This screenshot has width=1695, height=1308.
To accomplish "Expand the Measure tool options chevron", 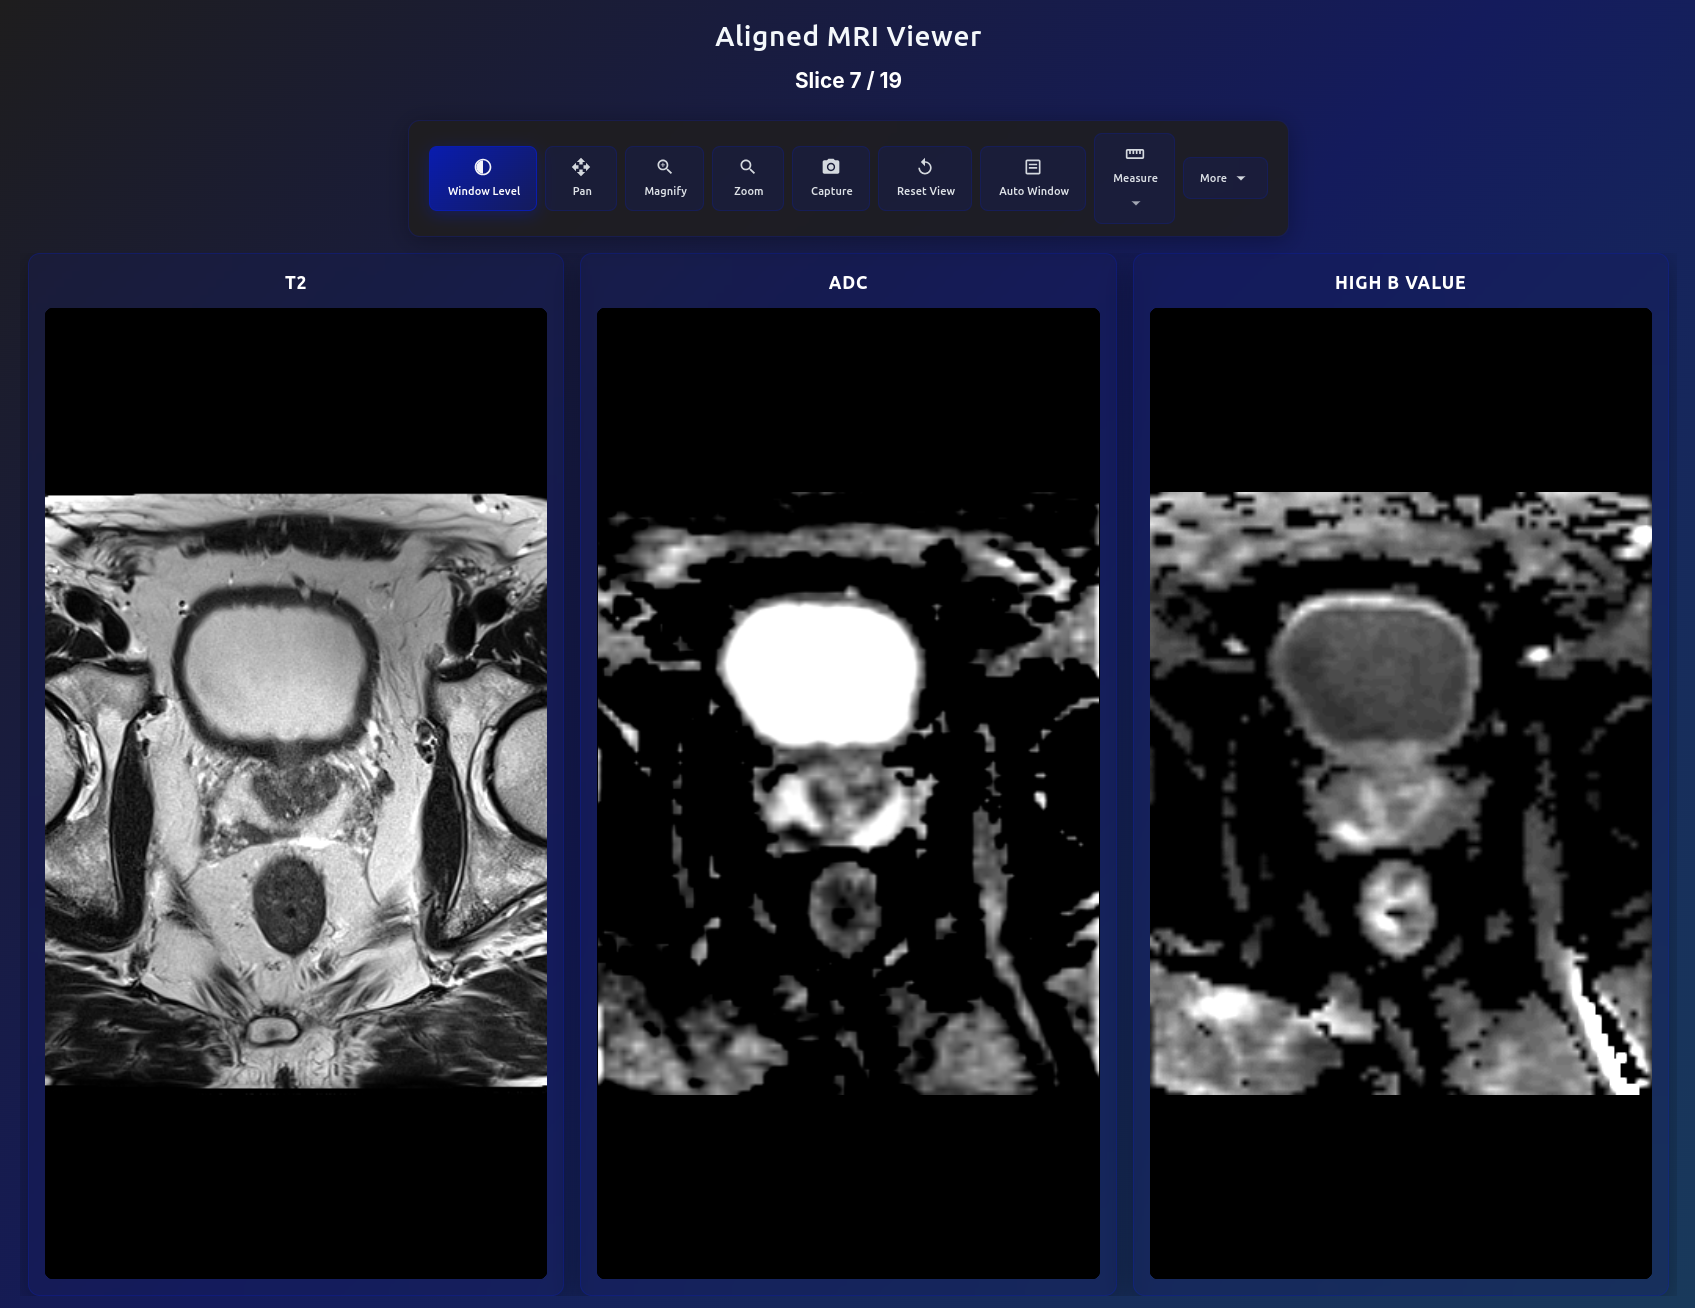I will point(1135,202).
